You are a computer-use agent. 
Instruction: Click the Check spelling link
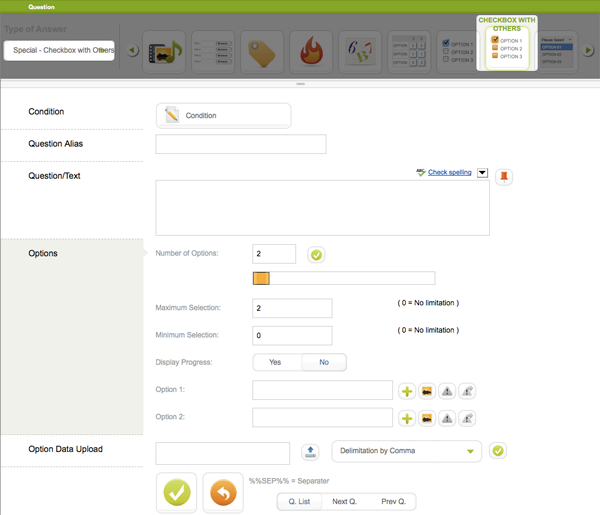point(449,173)
